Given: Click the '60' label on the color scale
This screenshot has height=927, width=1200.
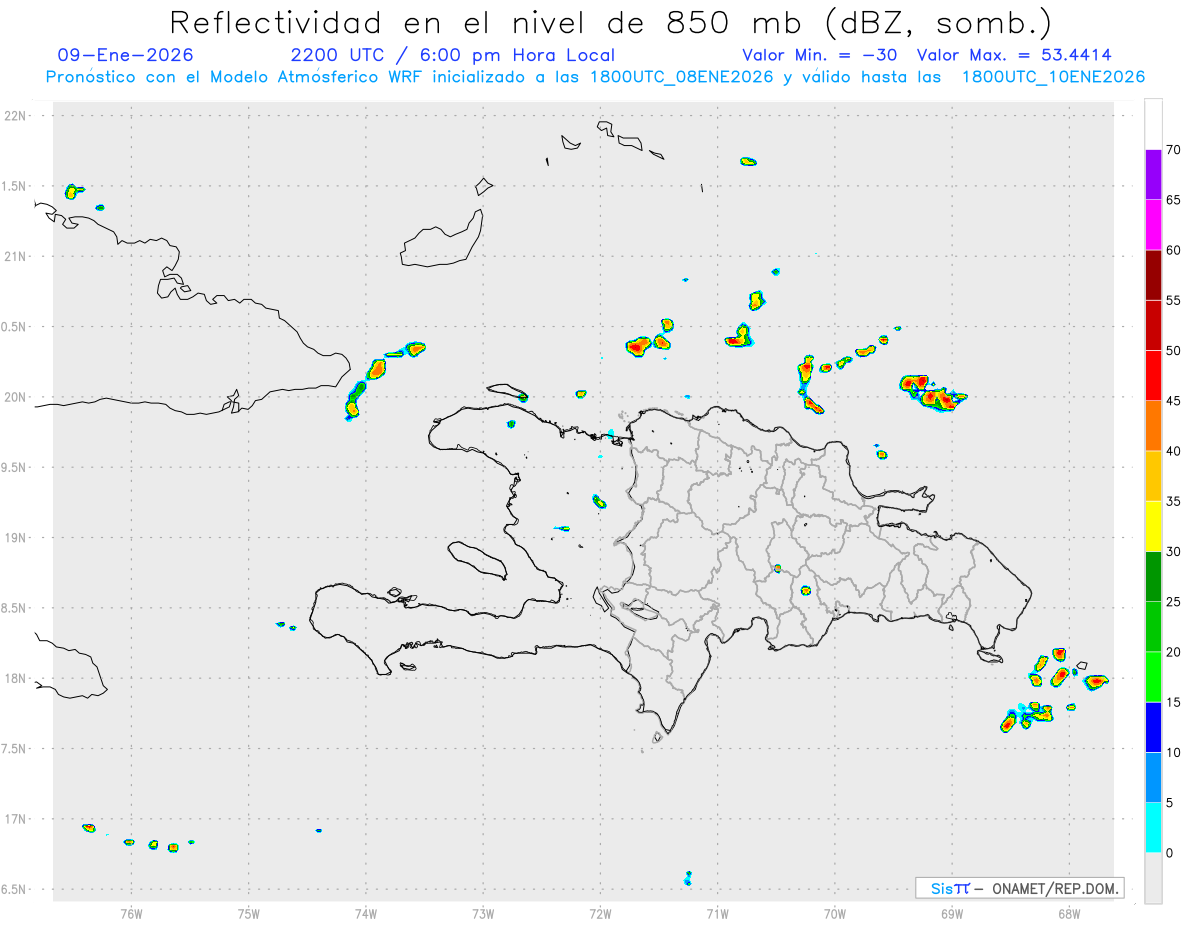Looking at the screenshot, I should (1174, 250).
